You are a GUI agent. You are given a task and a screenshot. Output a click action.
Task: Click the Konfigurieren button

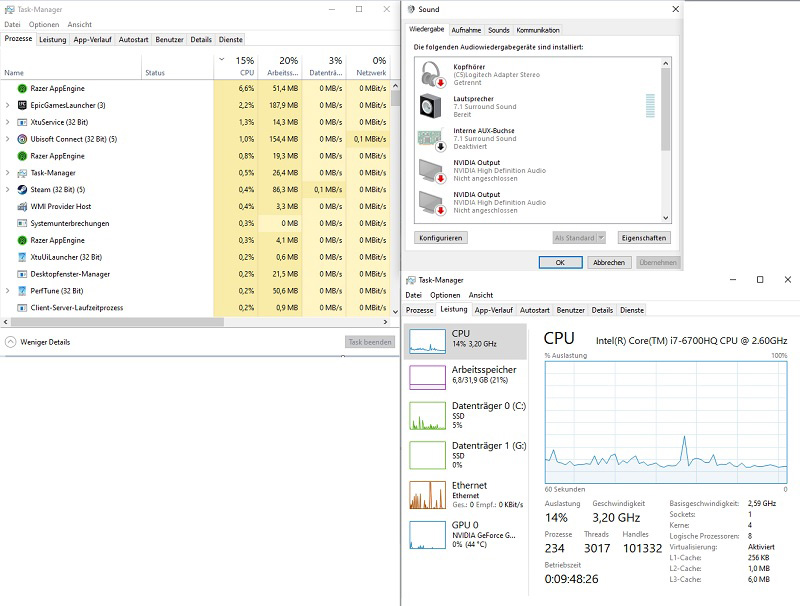pos(441,238)
